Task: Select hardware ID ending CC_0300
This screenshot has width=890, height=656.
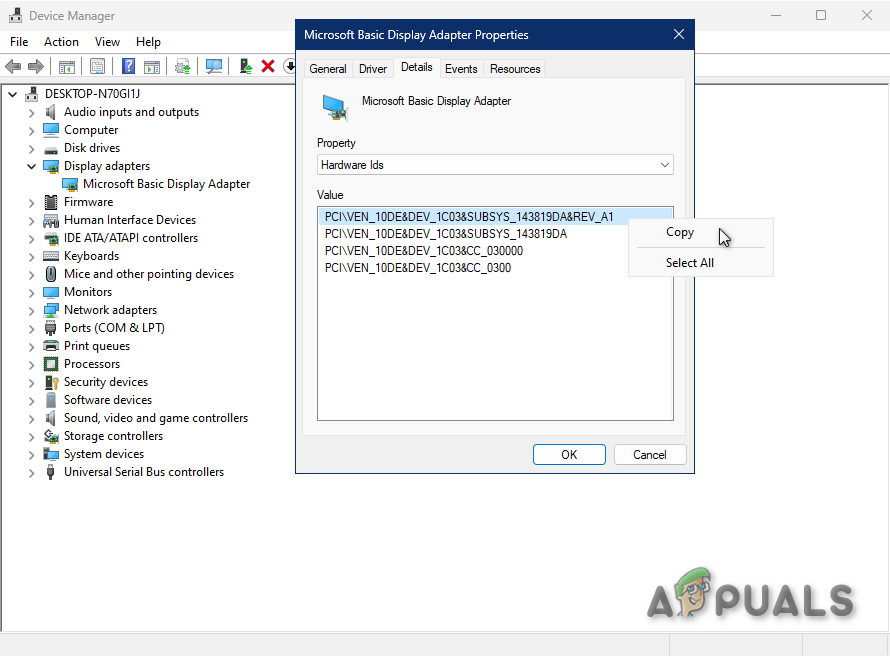Action: (x=418, y=268)
